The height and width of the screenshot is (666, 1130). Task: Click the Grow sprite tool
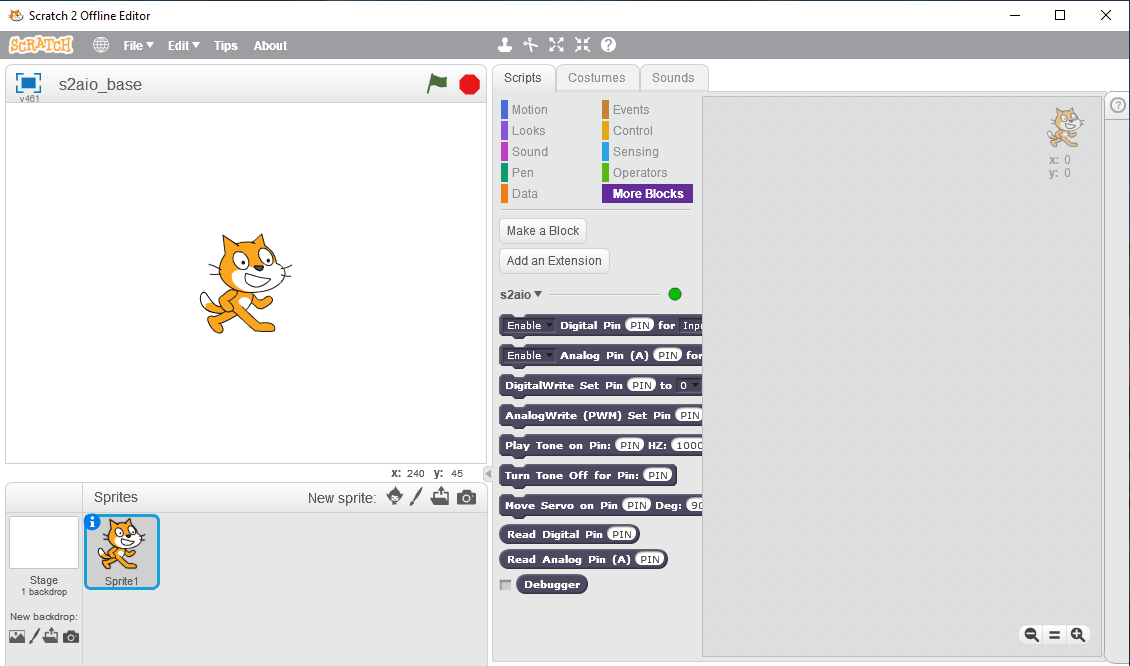556,44
